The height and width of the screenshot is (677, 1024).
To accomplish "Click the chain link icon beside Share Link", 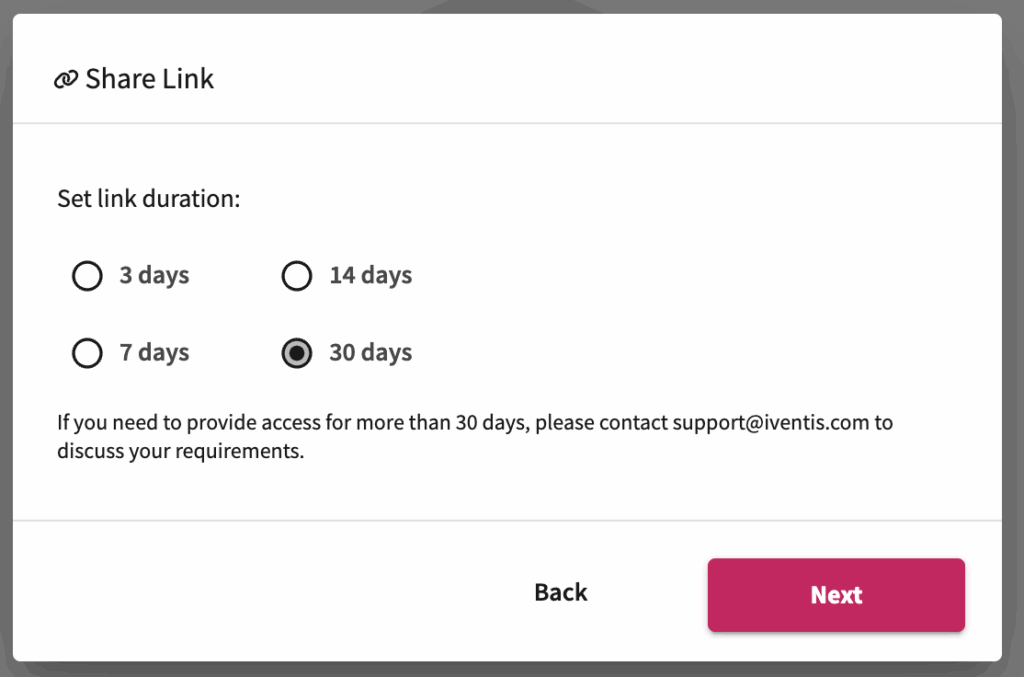I will (66, 80).
